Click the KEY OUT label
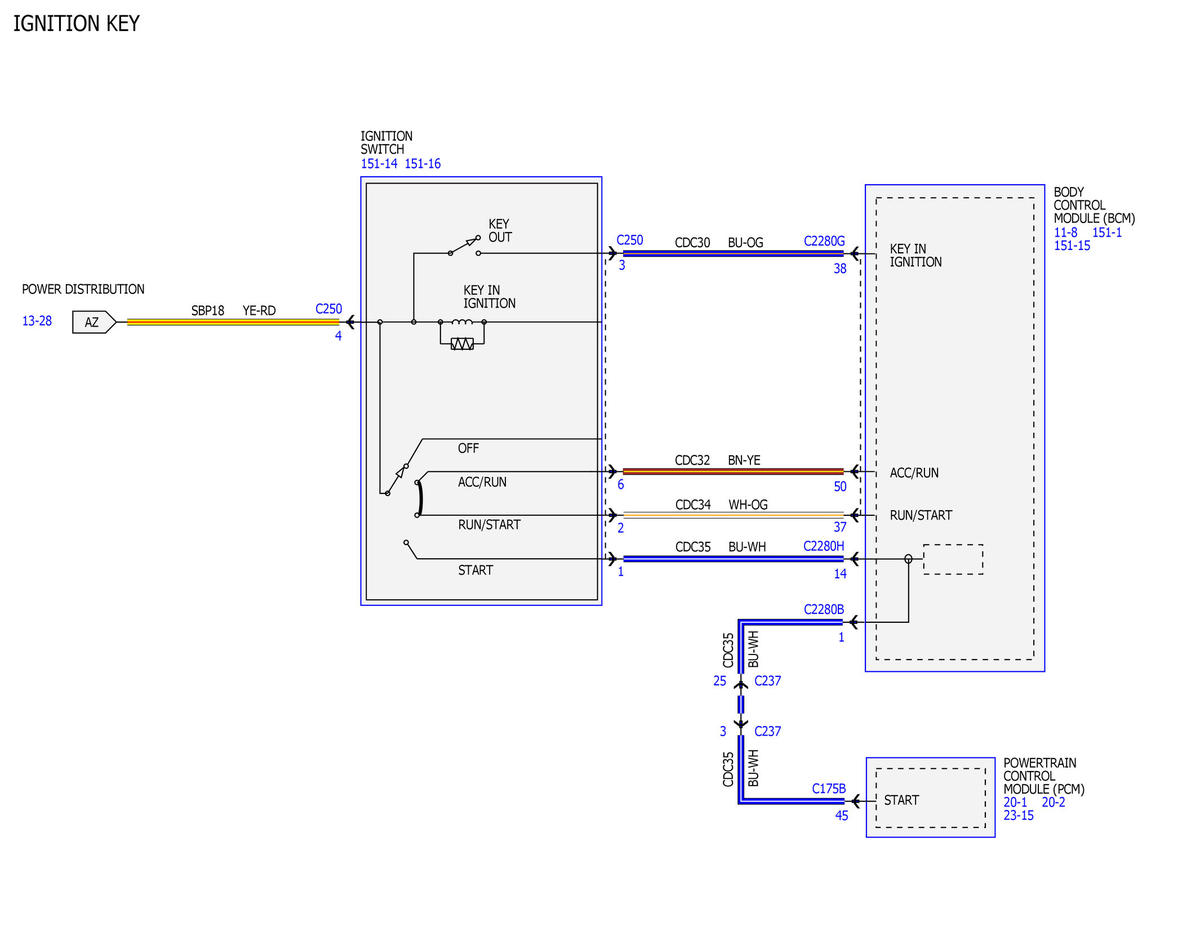Viewport: 1200px width, 927px height. 500,231
